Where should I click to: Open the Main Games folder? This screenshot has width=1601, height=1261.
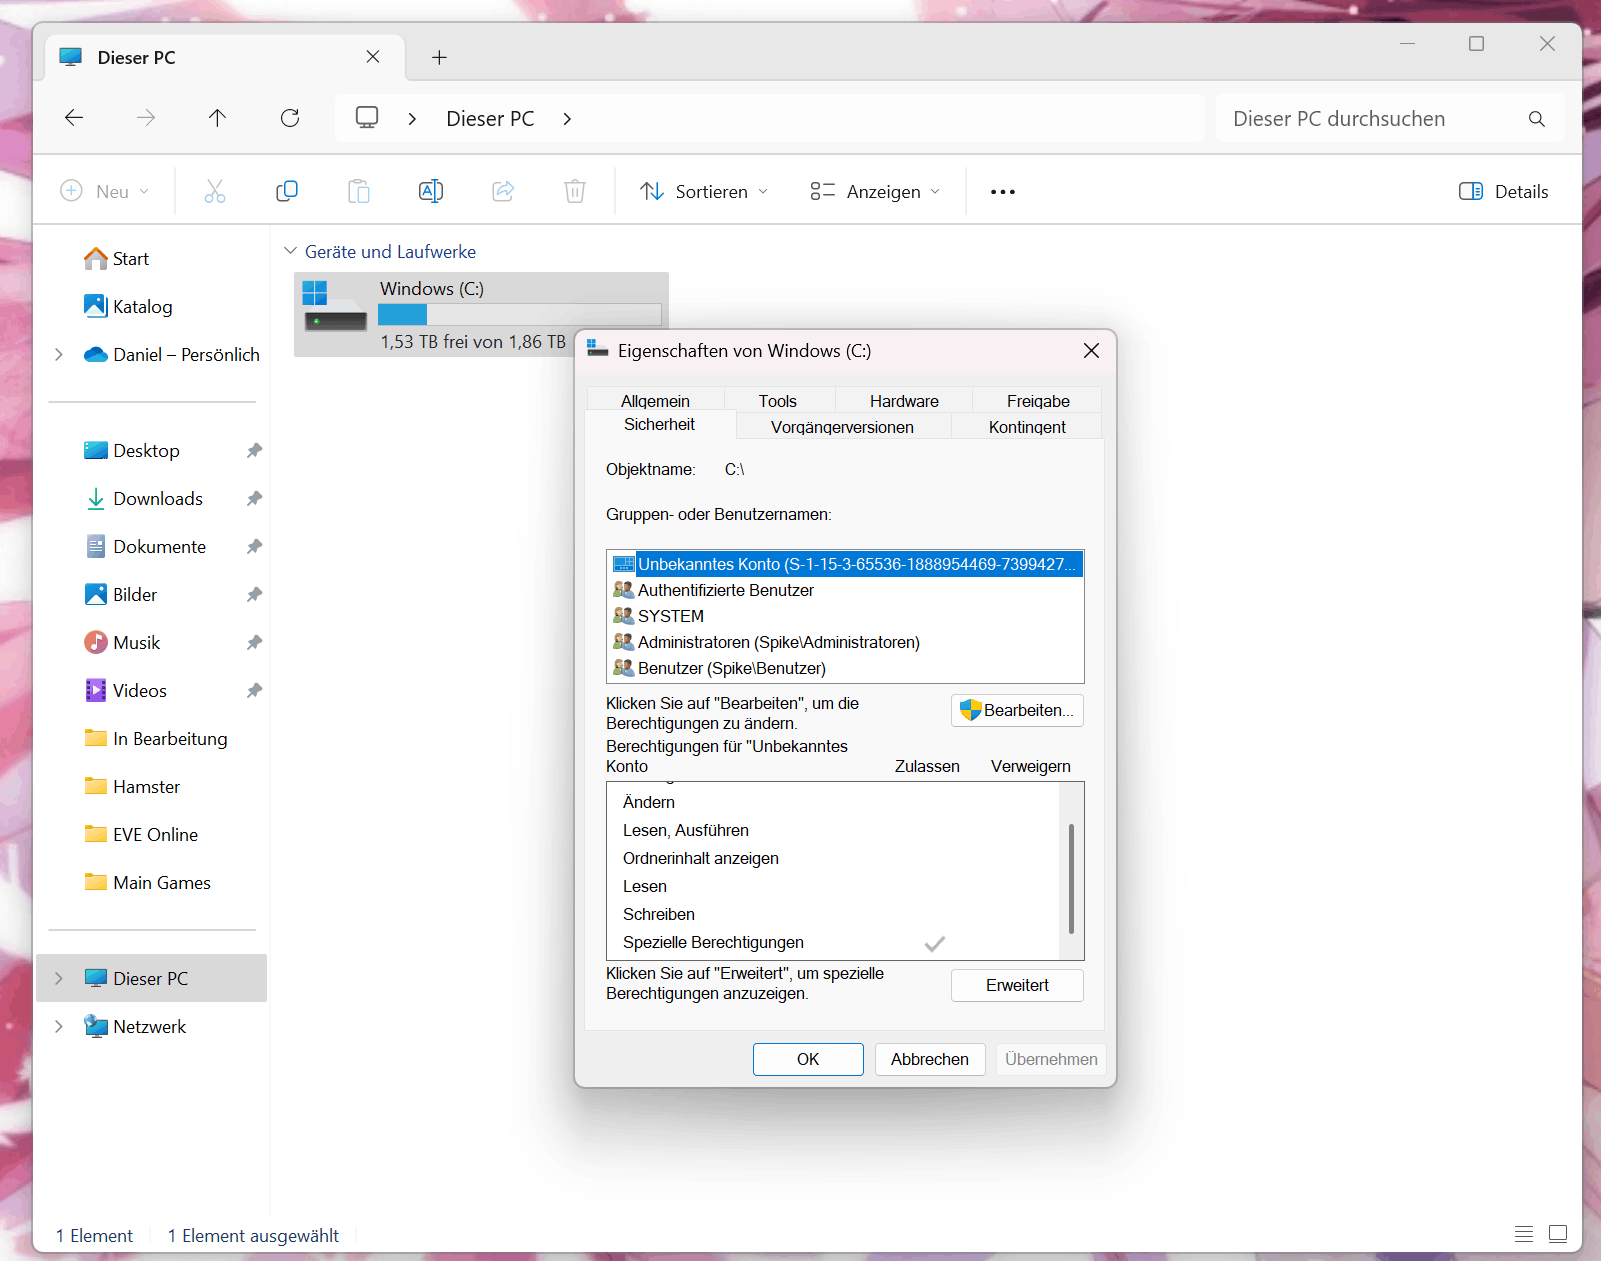[x=148, y=883]
